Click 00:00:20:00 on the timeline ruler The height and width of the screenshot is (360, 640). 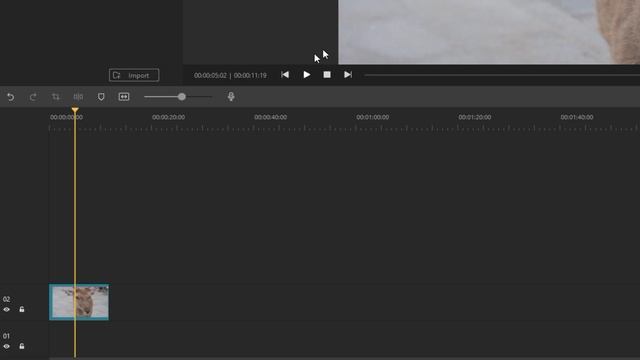pos(169,117)
